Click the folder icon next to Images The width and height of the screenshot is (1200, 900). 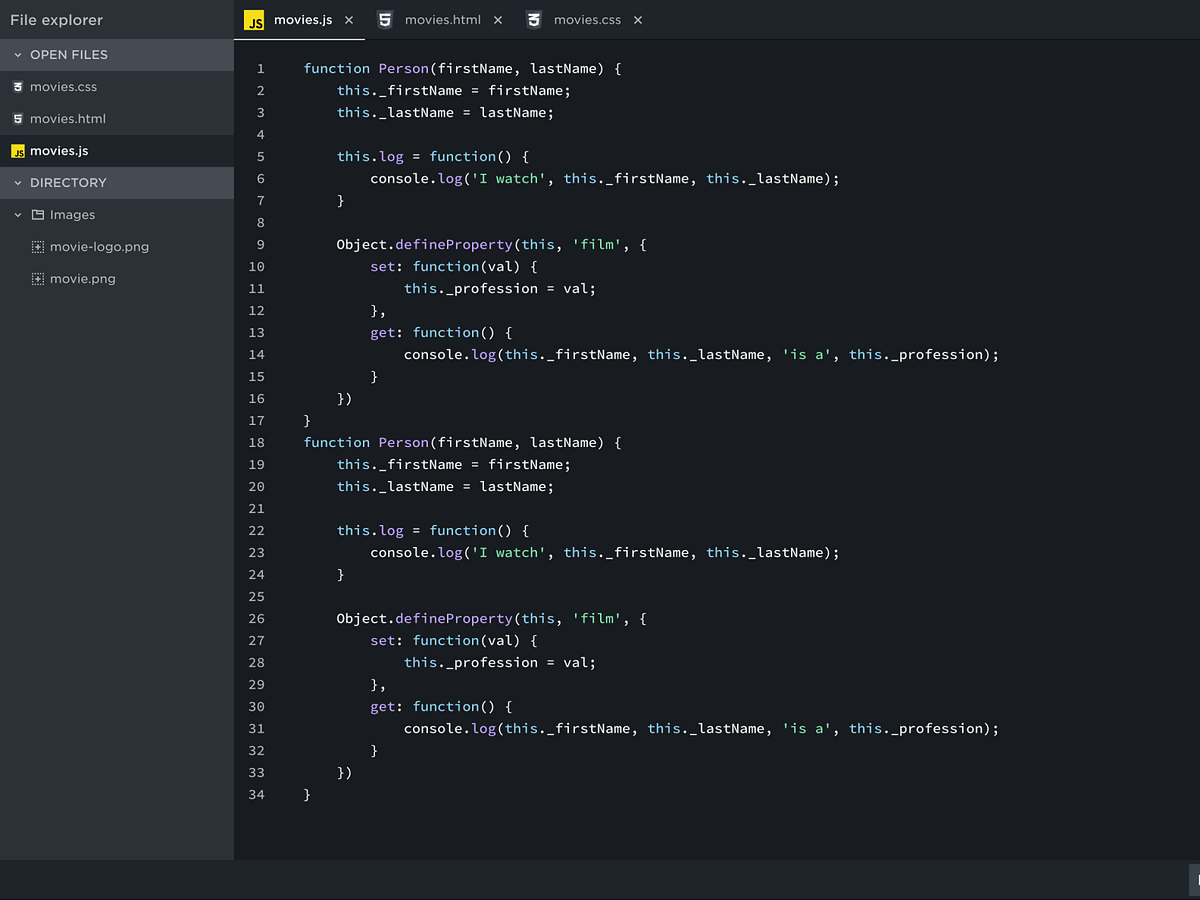(38, 214)
